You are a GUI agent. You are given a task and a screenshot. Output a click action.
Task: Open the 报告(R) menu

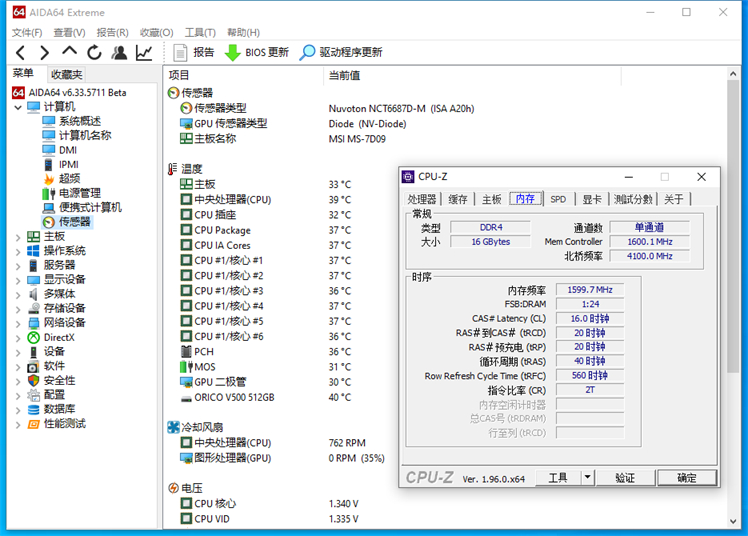tap(113, 32)
